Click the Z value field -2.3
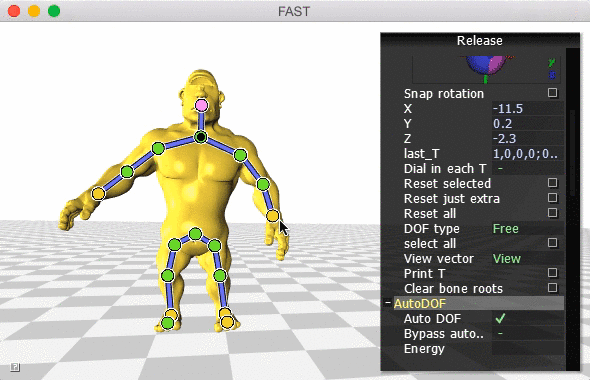 528,138
